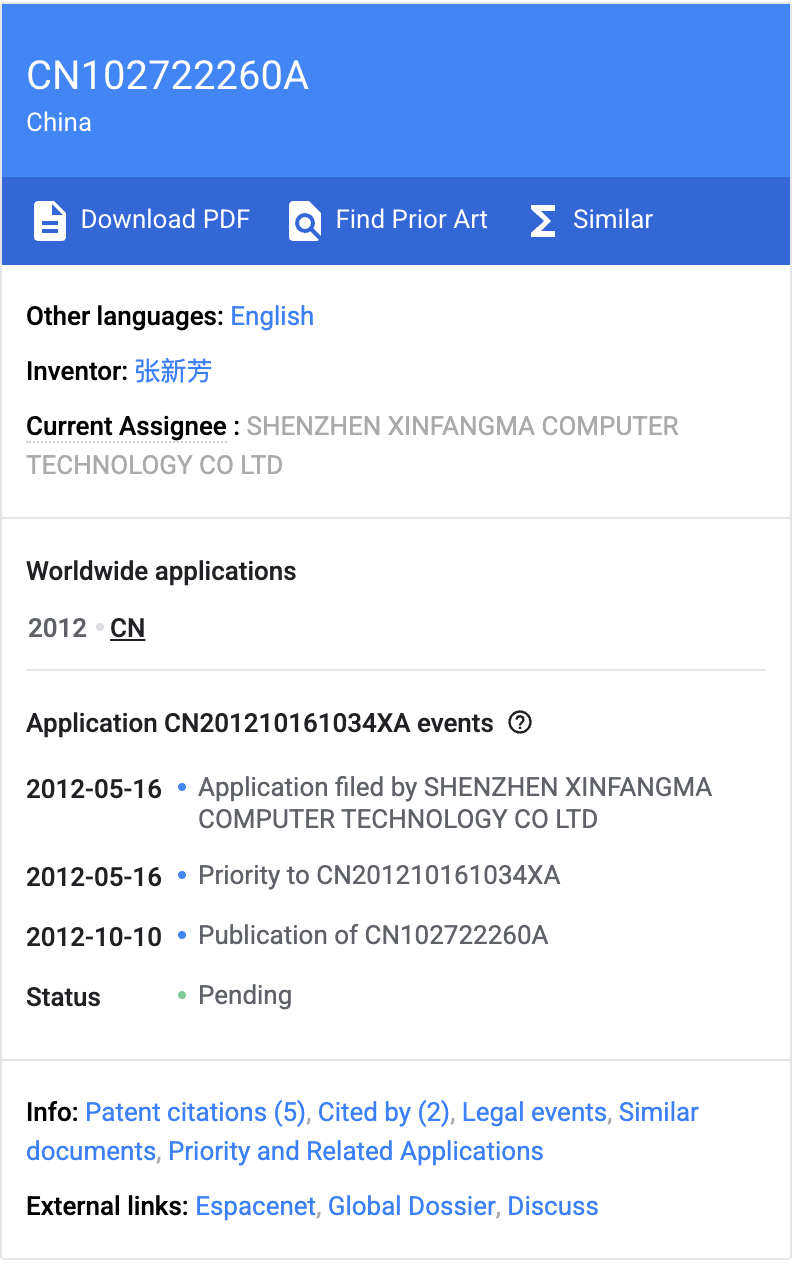Jump to Cited by (2)
The width and height of the screenshot is (794, 1264).
384,1112
